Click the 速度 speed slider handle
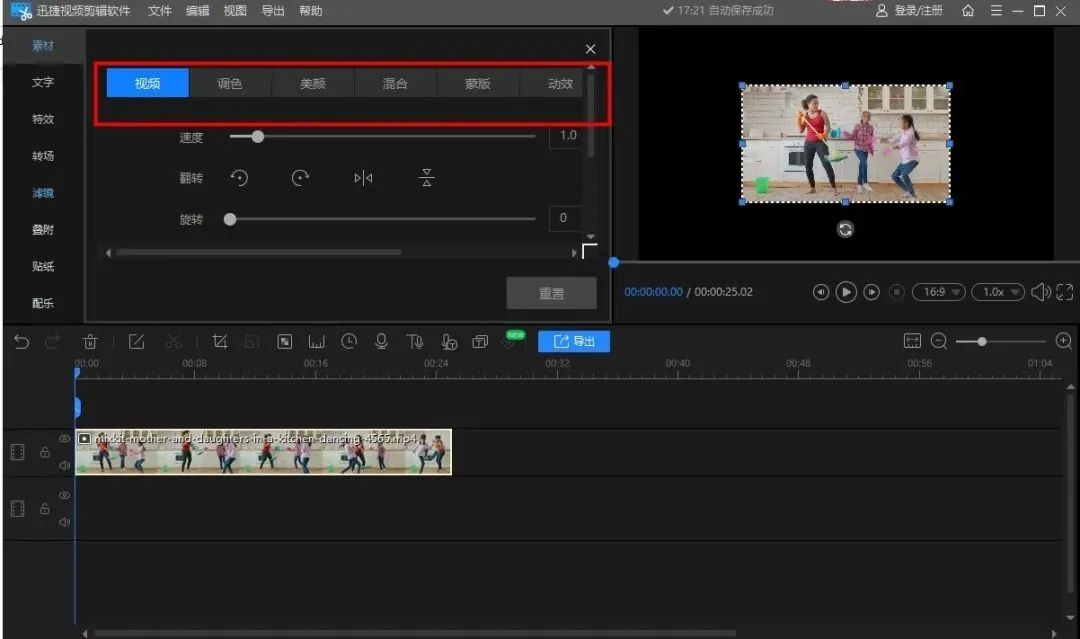The height and width of the screenshot is (639, 1080). pos(257,137)
